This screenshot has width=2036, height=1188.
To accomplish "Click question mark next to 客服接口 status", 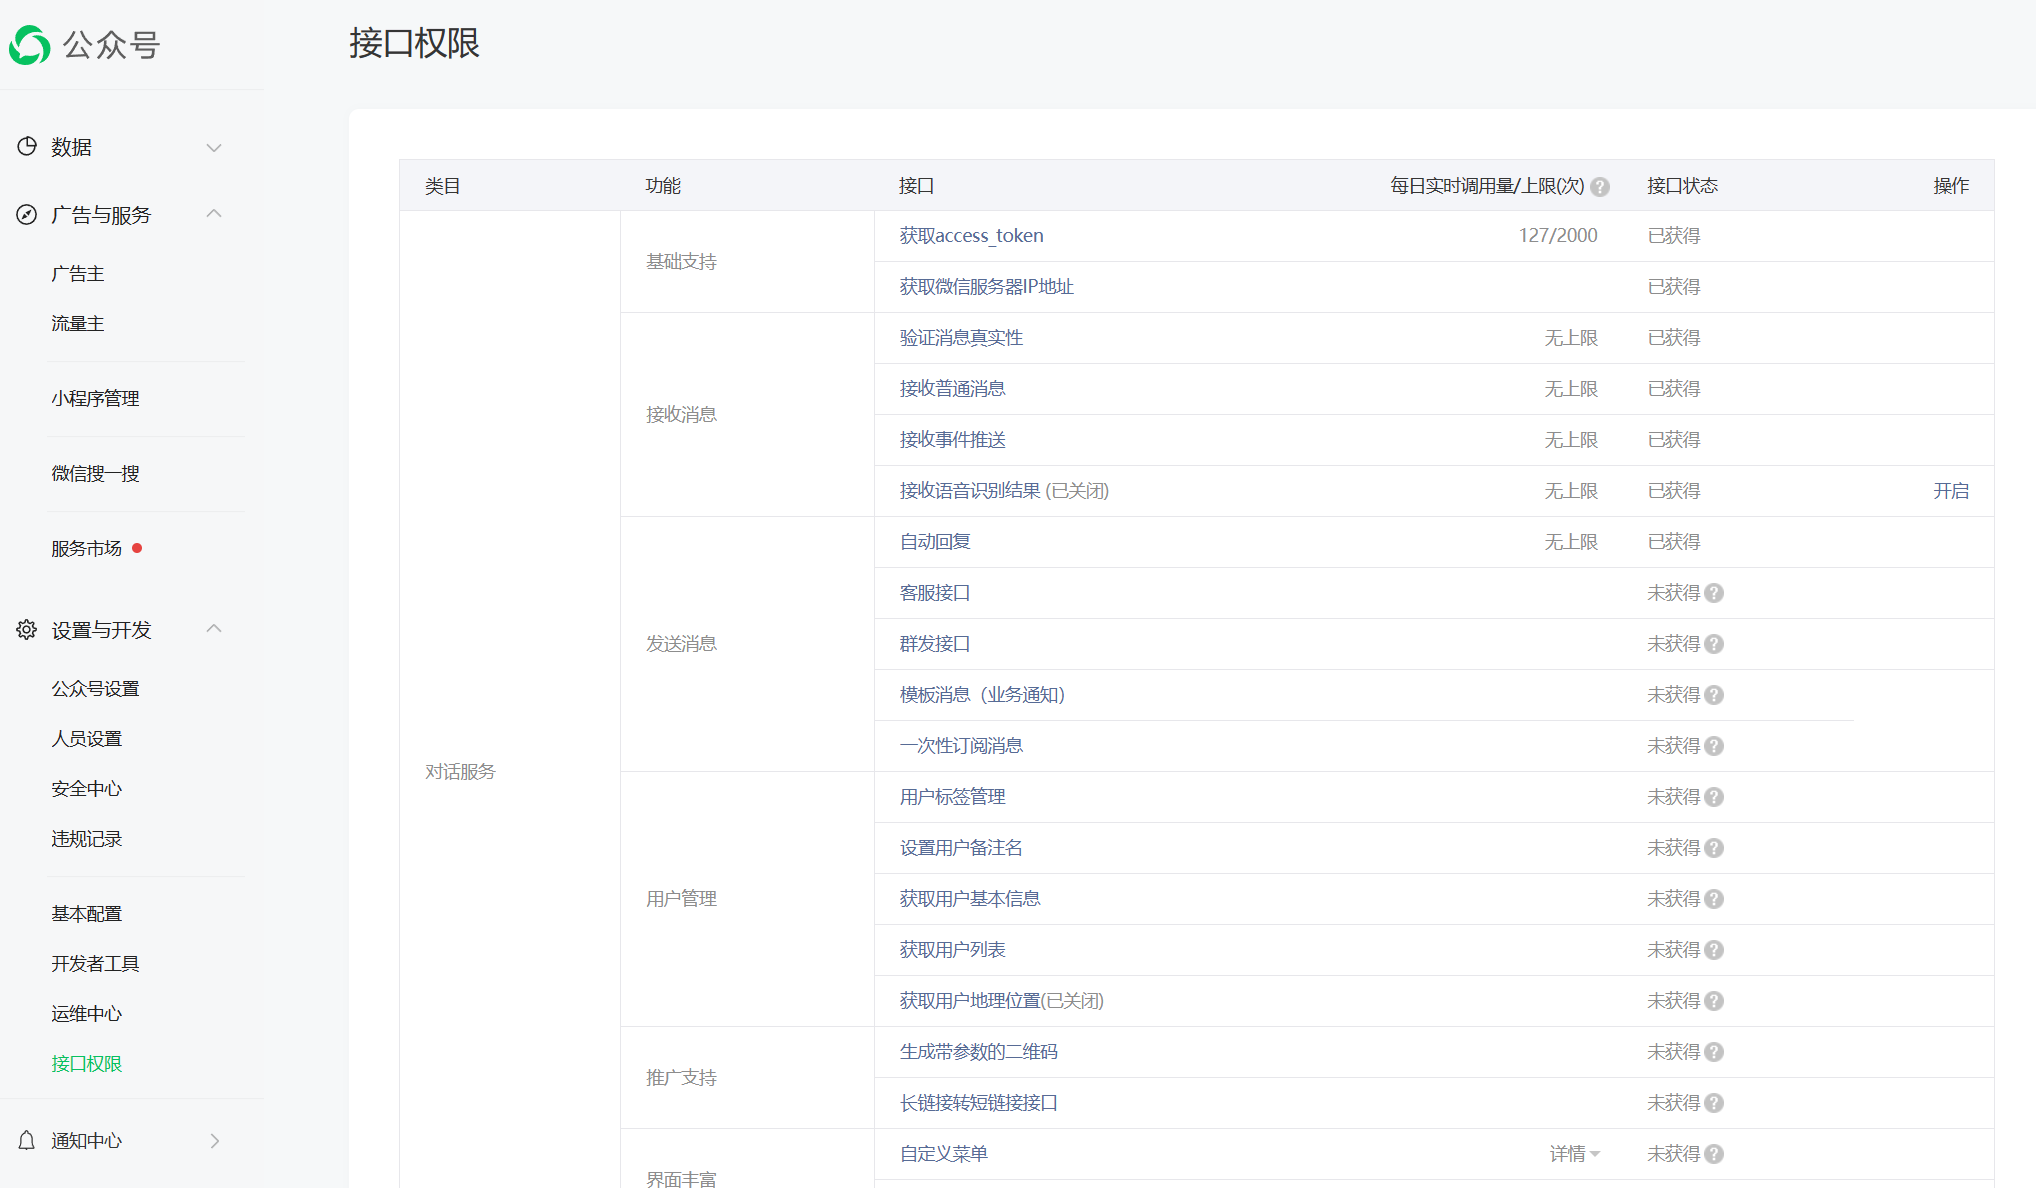I will [1714, 593].
